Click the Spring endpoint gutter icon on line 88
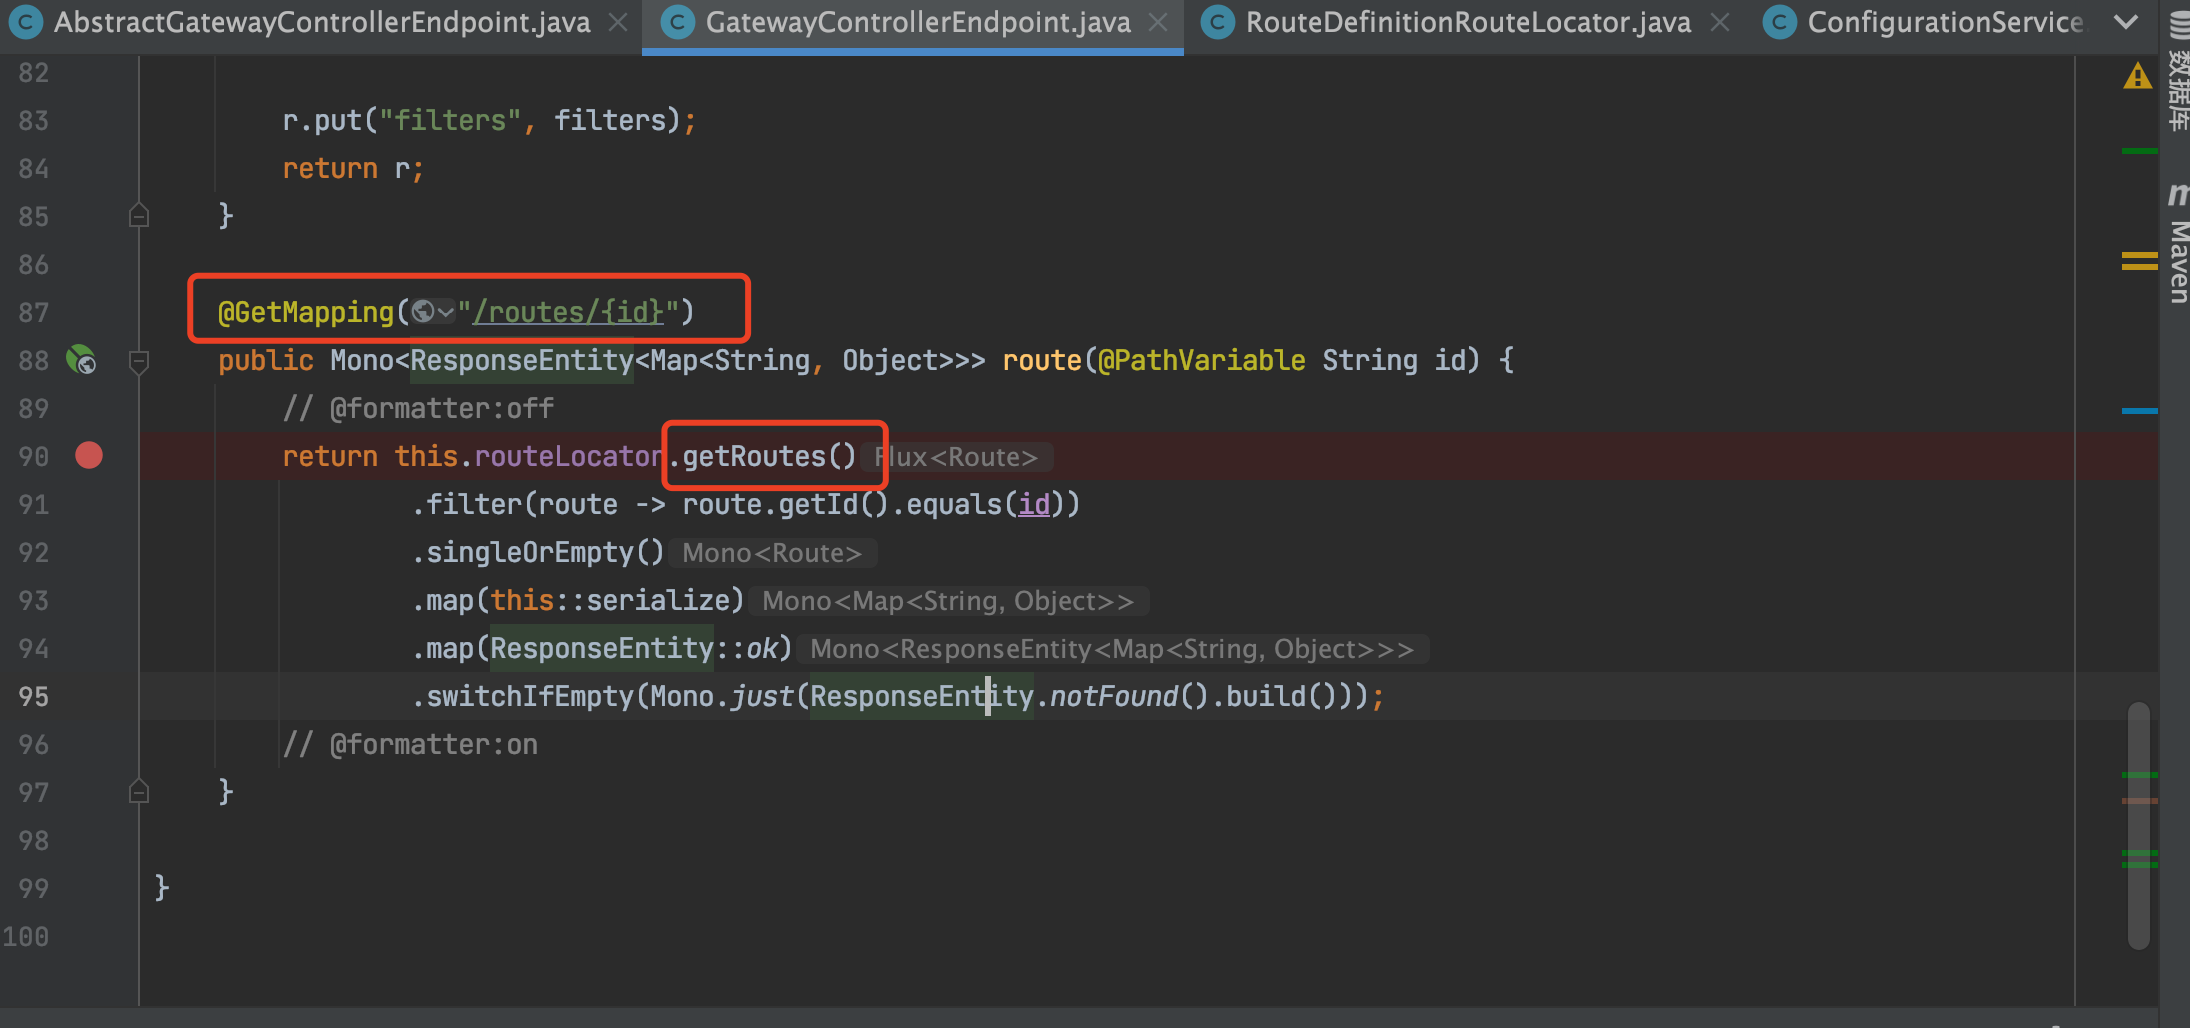This screenshot has height=1028, width=2190. coord(81,359)
